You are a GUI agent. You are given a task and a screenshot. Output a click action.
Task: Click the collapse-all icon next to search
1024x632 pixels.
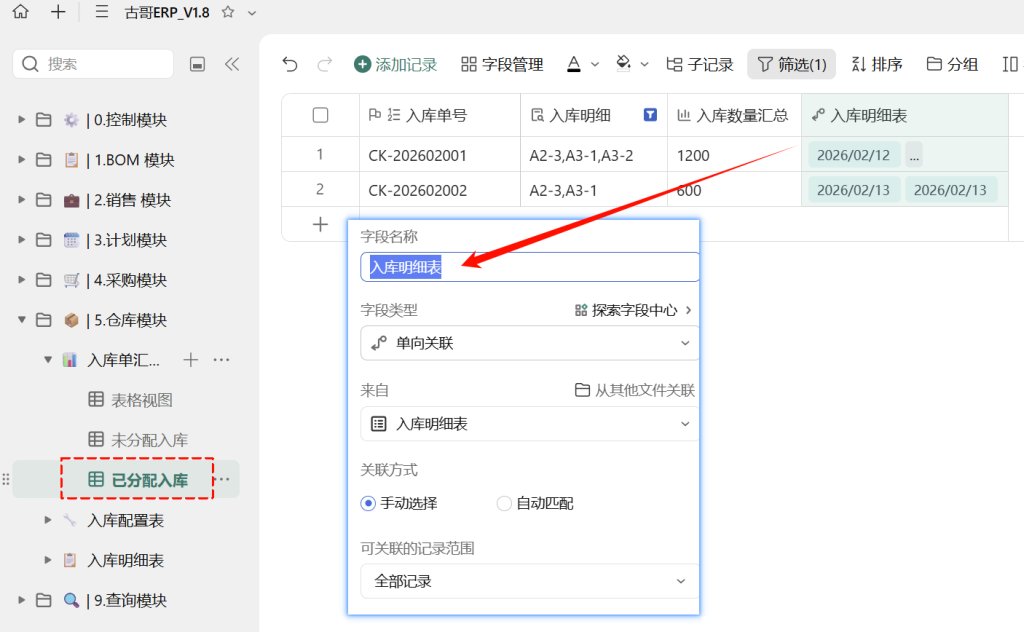tap(197, 64)
